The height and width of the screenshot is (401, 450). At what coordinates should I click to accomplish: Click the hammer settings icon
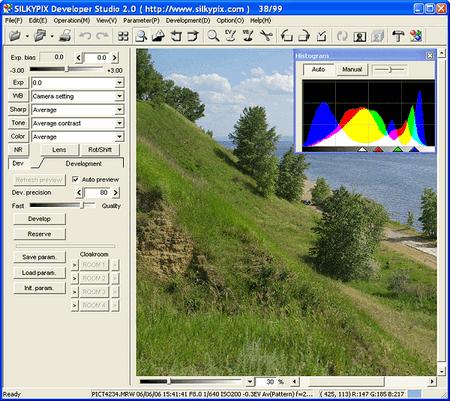[398, 36]
